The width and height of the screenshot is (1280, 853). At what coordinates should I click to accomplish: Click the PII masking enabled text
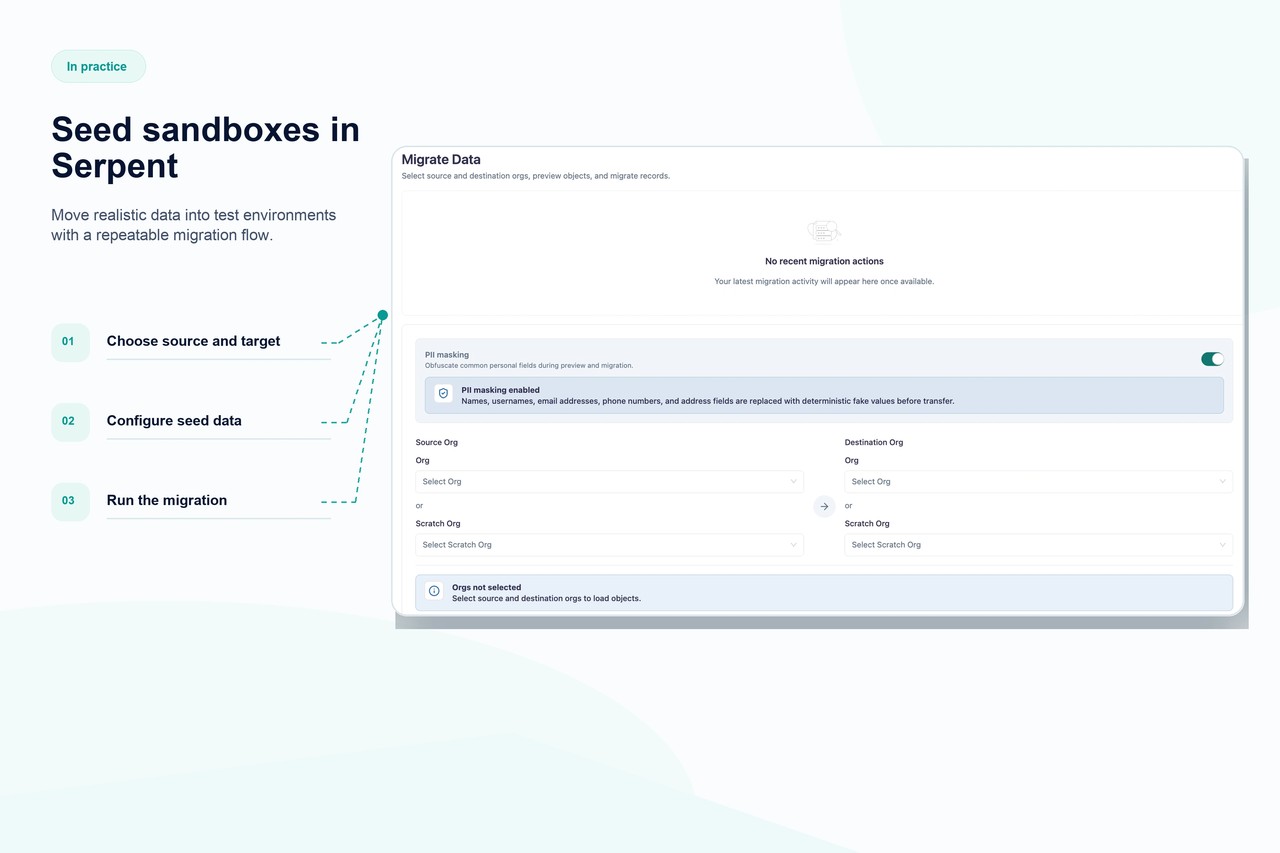click(x=500, y=390)
